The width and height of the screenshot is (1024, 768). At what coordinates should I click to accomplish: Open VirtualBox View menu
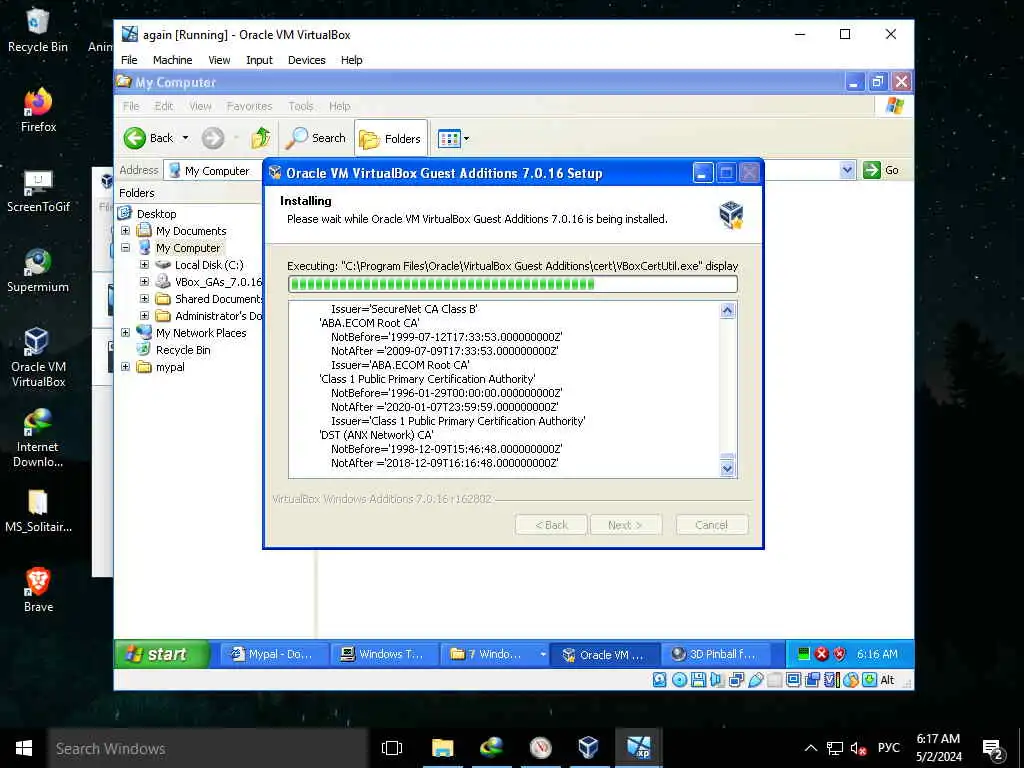[219, 60]
